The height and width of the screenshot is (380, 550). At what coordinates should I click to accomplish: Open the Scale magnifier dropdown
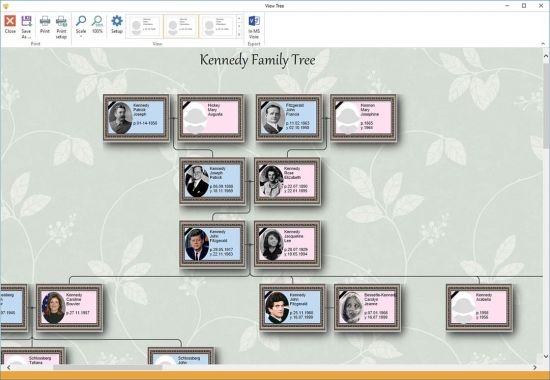coord(81,25)
